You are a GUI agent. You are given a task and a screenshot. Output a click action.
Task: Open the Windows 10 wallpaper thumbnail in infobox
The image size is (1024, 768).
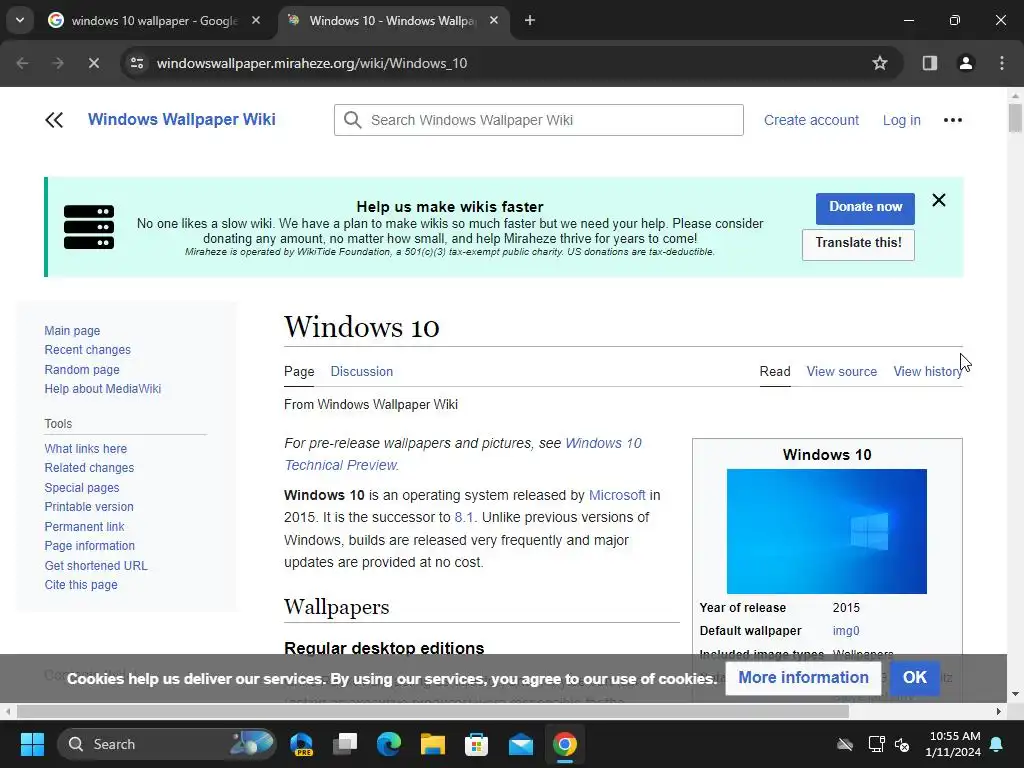pos(827,532)
